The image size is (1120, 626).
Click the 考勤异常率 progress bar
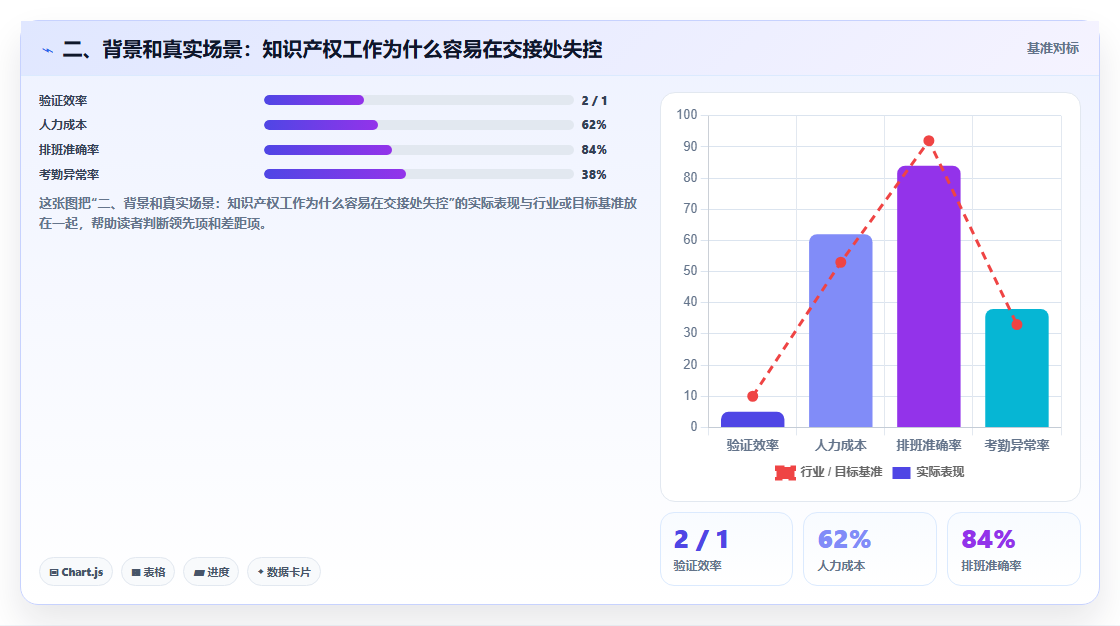click(x=419, y=174)
